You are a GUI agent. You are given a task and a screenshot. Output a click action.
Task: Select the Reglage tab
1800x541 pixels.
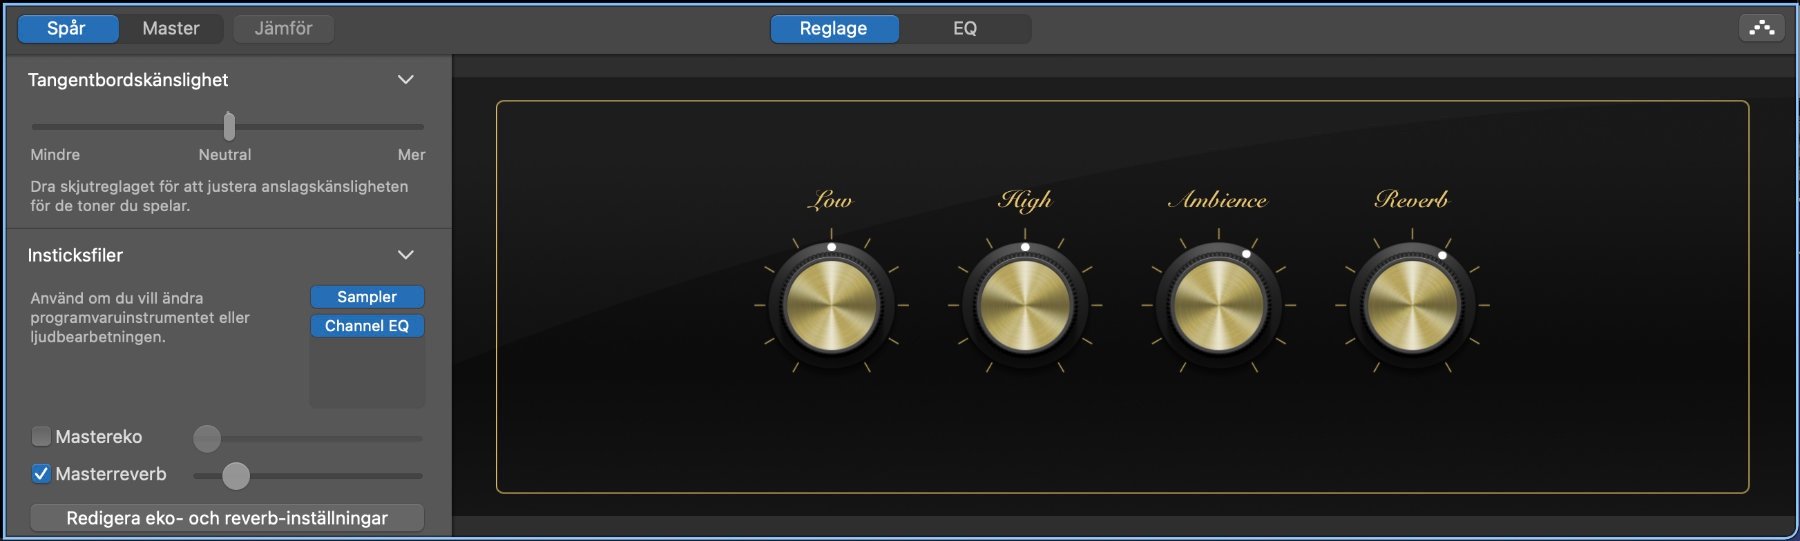833,28
